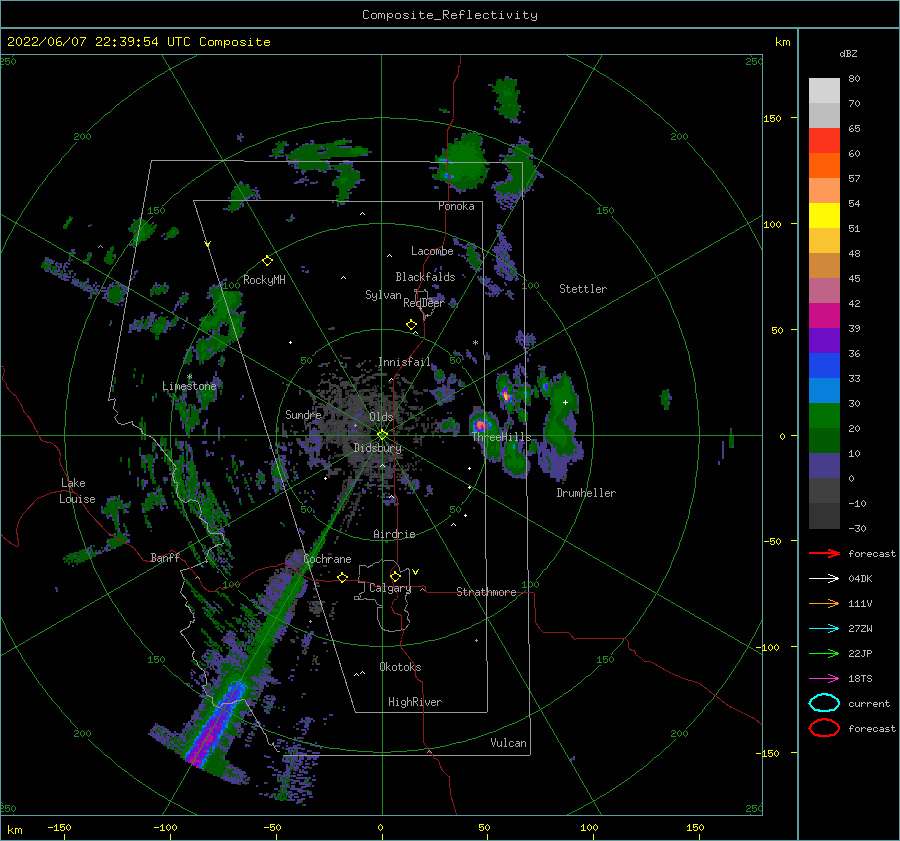Click the yellow diamond marker beside RockyMH
900x841 pixels.
(267, 261)
